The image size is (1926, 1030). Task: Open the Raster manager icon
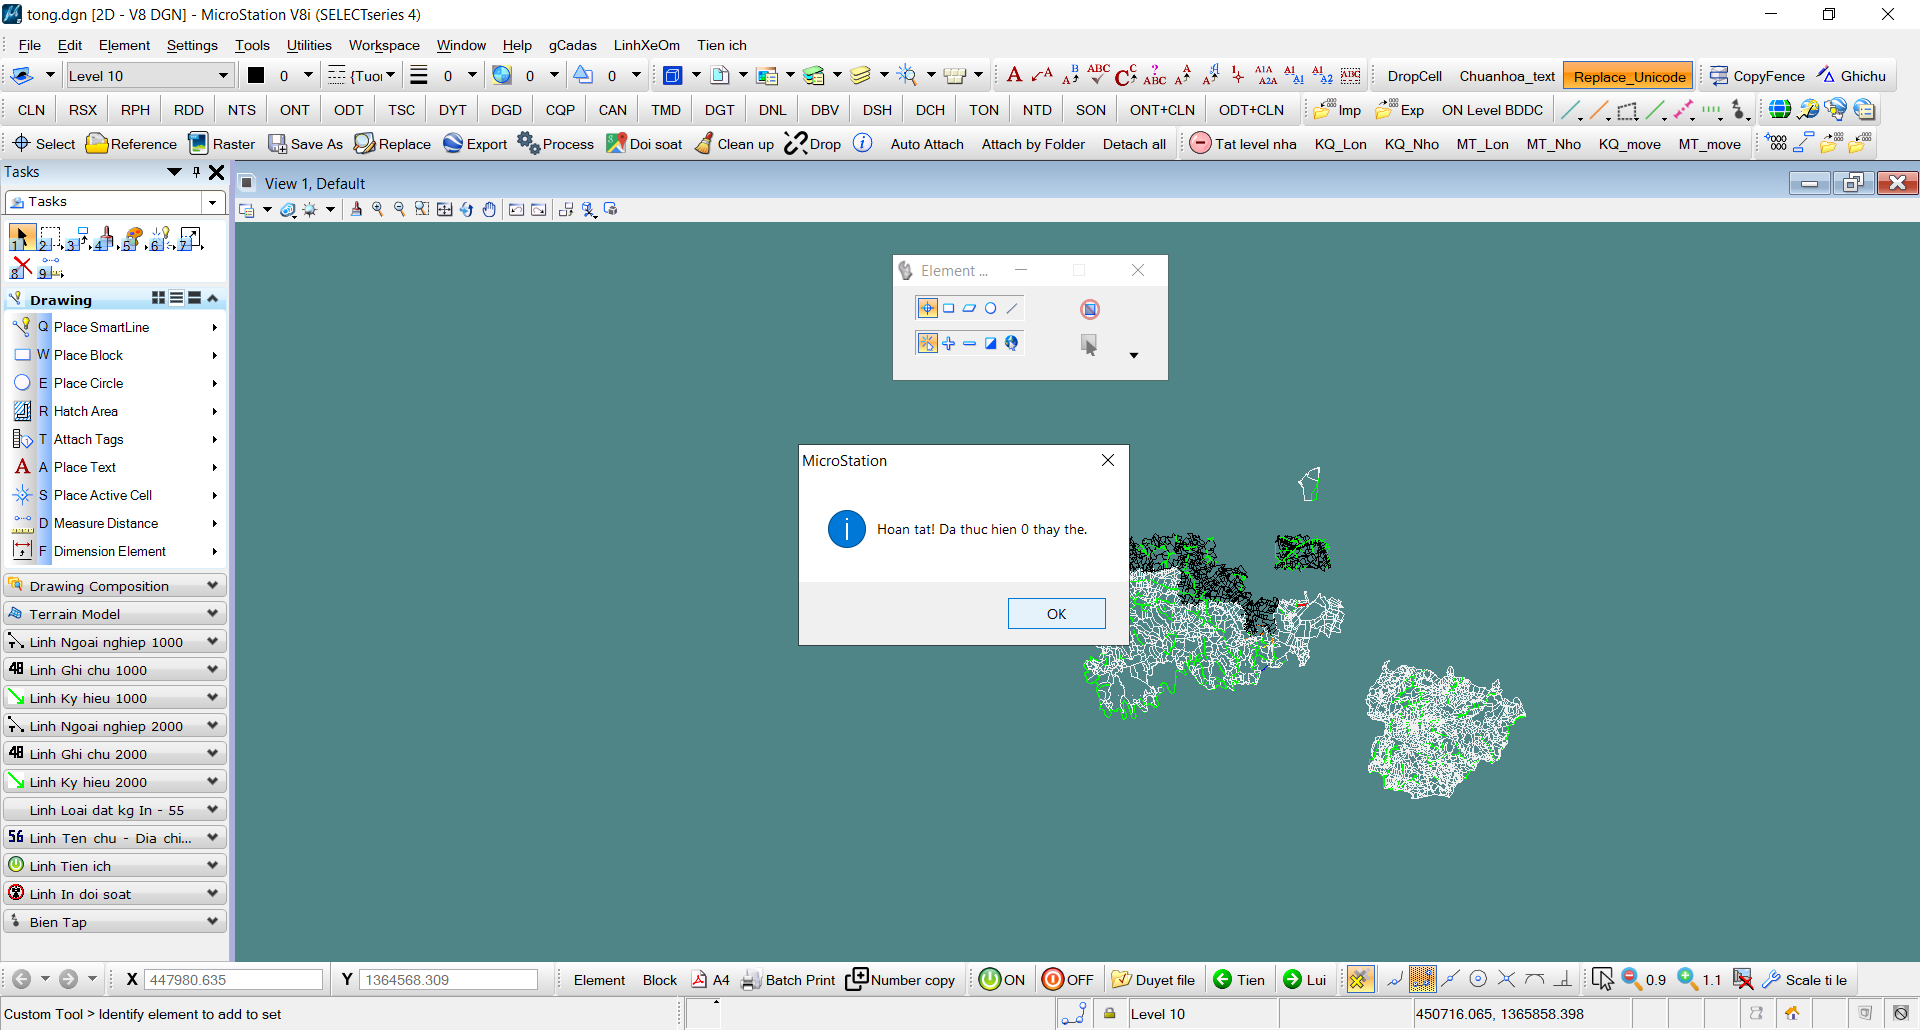198,144
